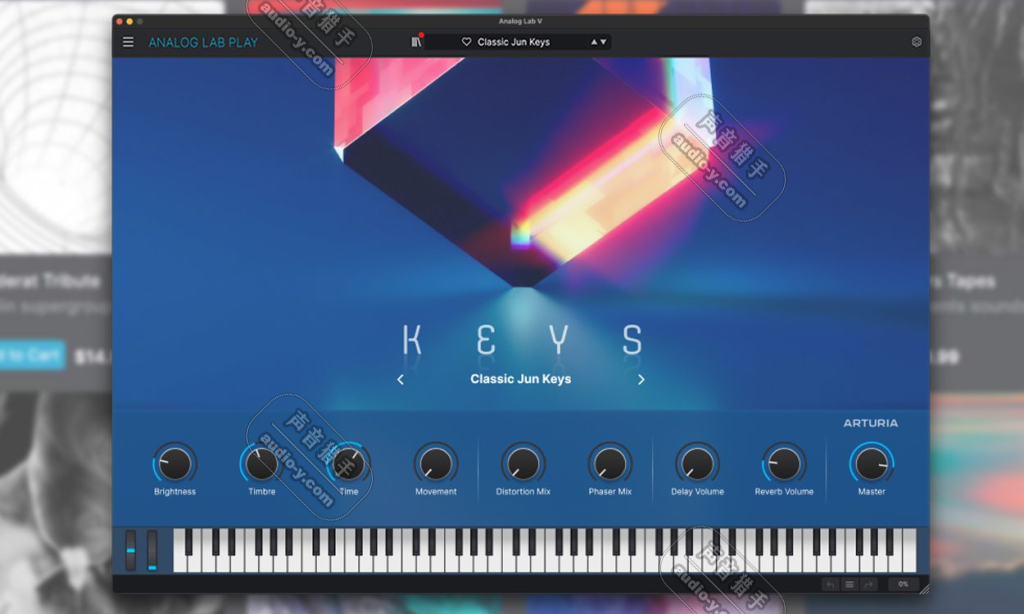Toggle the heart to favorite Classic Jun Keys

click(x=466, y=42)
